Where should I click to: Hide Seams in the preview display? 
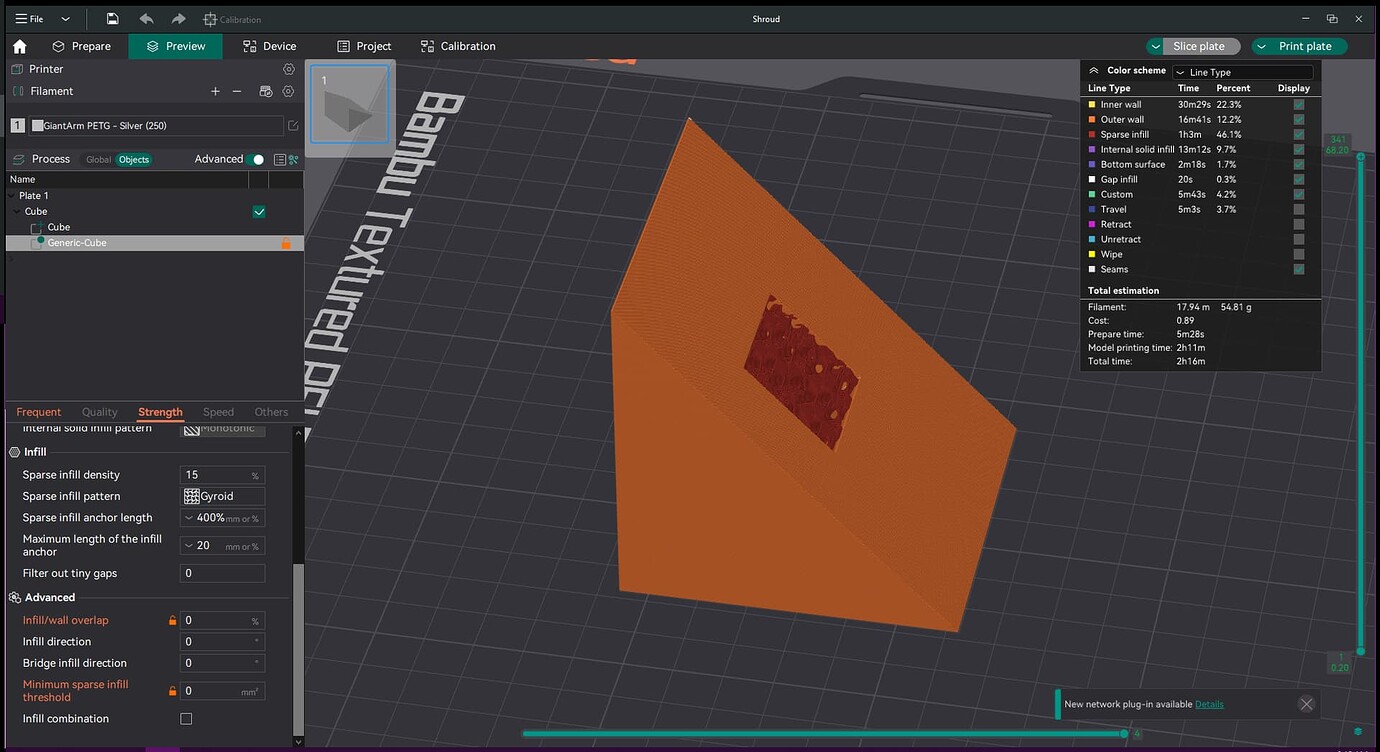pyautogui.click(x=1299, y=269)
